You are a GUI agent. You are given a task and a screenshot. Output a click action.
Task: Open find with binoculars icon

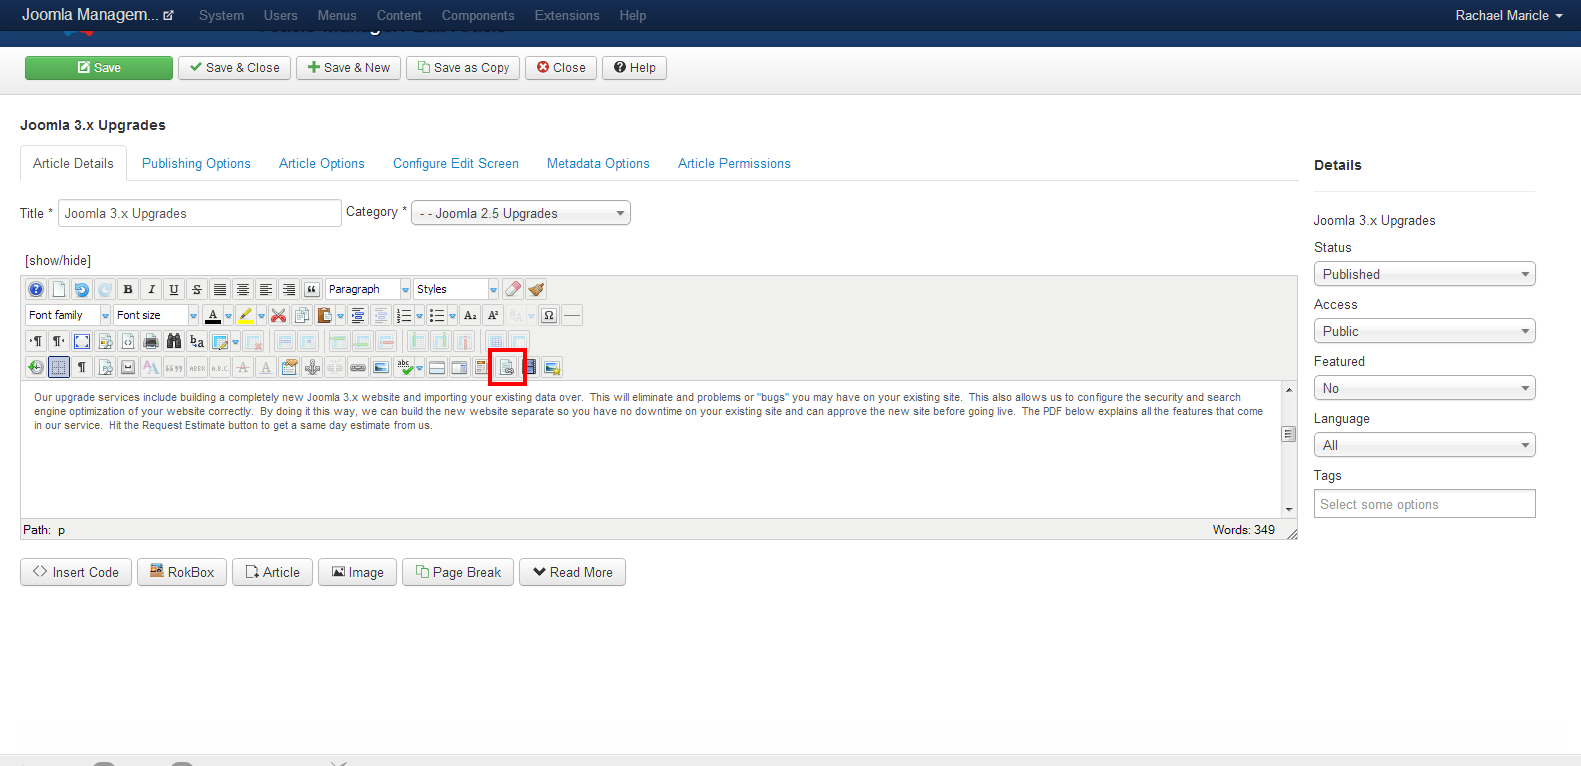click(174, 341)
